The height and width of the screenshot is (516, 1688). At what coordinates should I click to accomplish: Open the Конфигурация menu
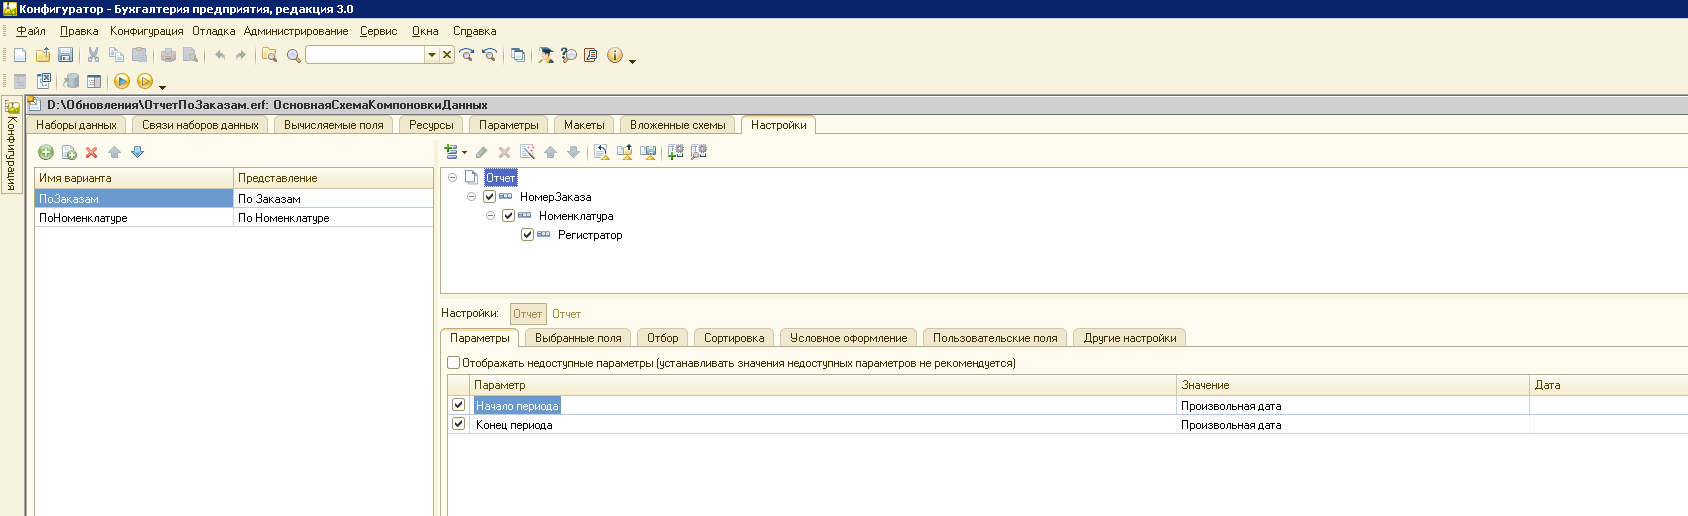coord(146,31)
